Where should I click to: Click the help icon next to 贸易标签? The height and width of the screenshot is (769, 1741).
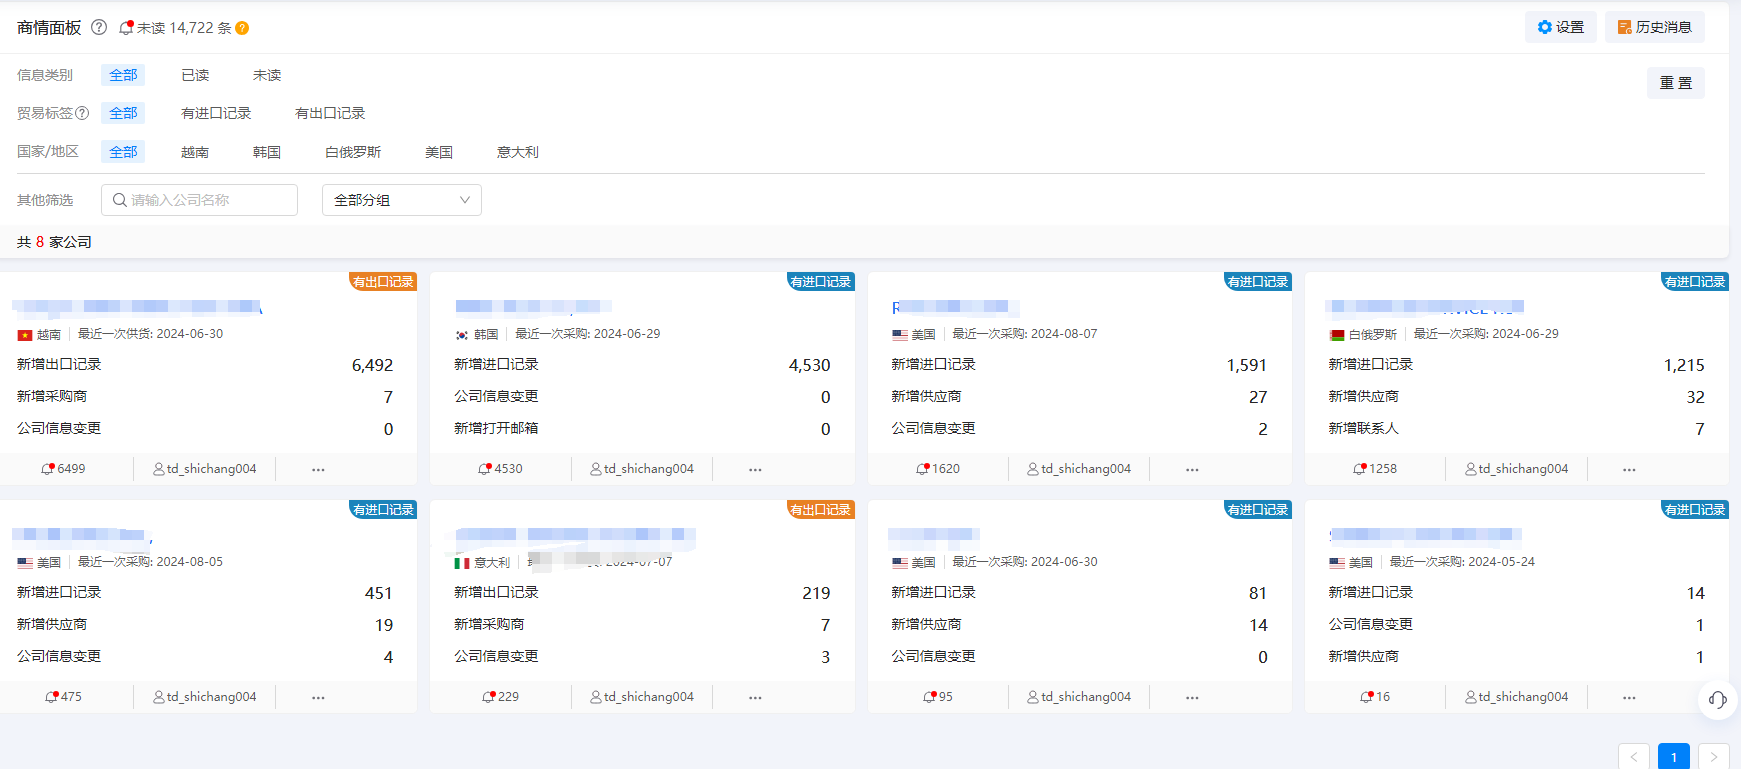coord(82,113)
